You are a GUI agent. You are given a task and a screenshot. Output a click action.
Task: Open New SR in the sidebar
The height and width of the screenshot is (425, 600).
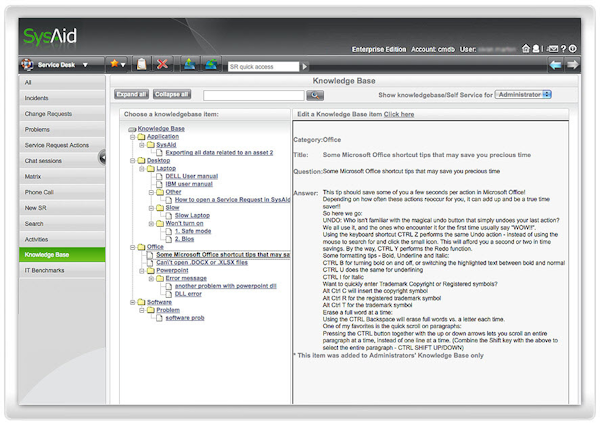pyautogui.click(x=62, y=208)
